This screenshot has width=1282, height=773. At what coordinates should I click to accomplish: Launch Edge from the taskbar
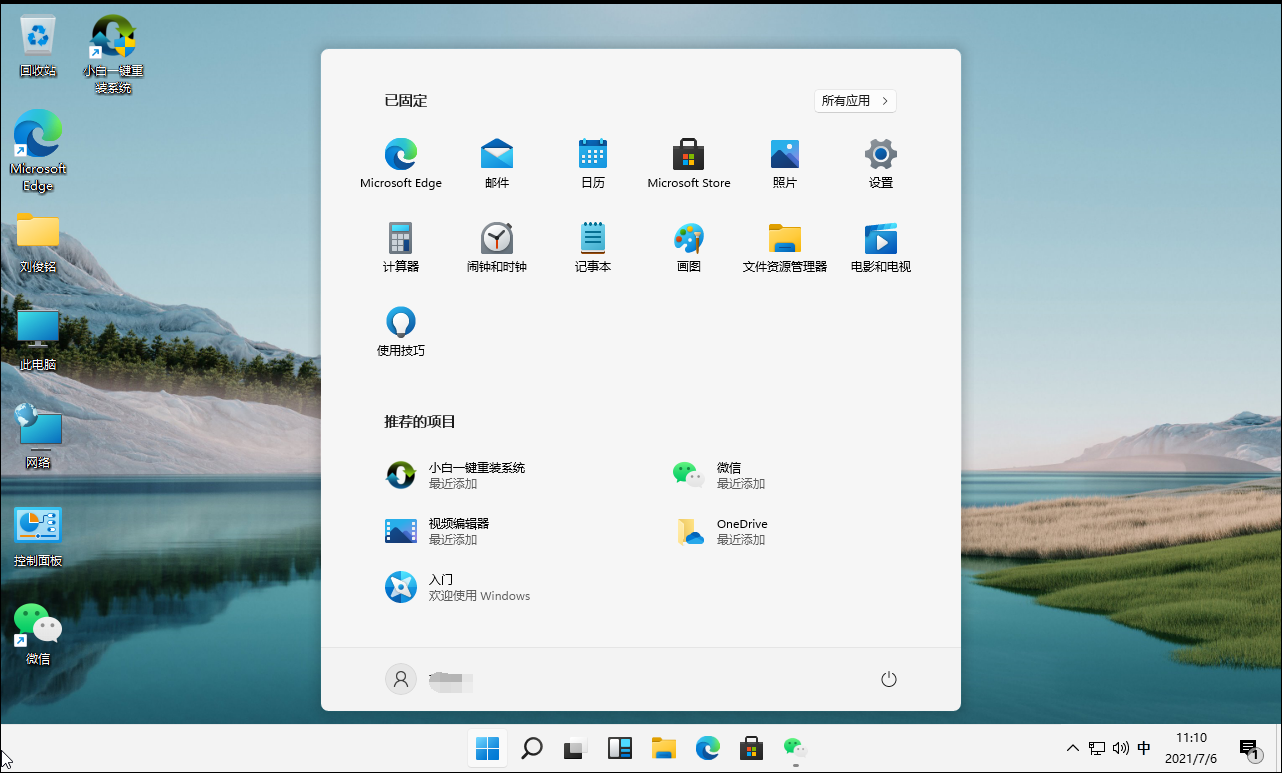click(x=708, y=748)
